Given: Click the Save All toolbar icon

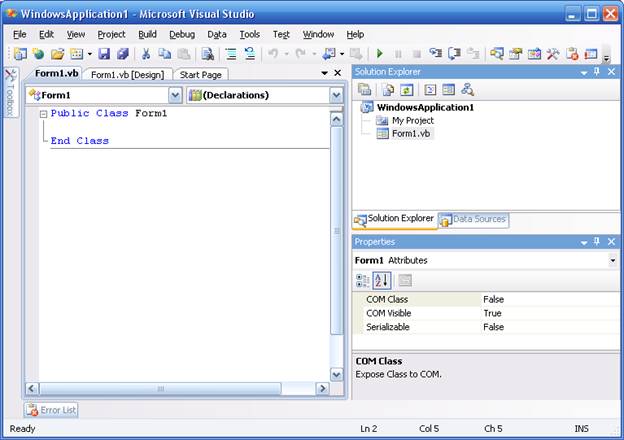Looking at the screenshot, I should [123, 53].
